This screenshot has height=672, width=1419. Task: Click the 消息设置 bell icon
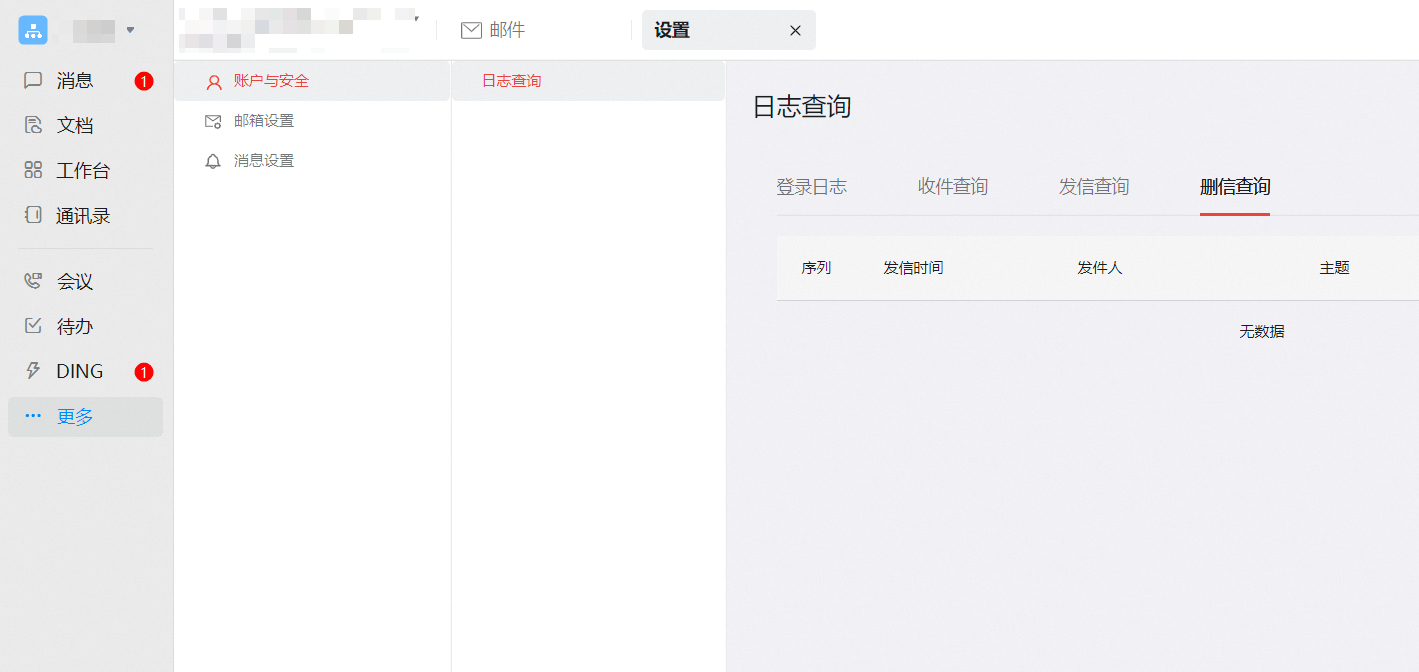point(213,161)
